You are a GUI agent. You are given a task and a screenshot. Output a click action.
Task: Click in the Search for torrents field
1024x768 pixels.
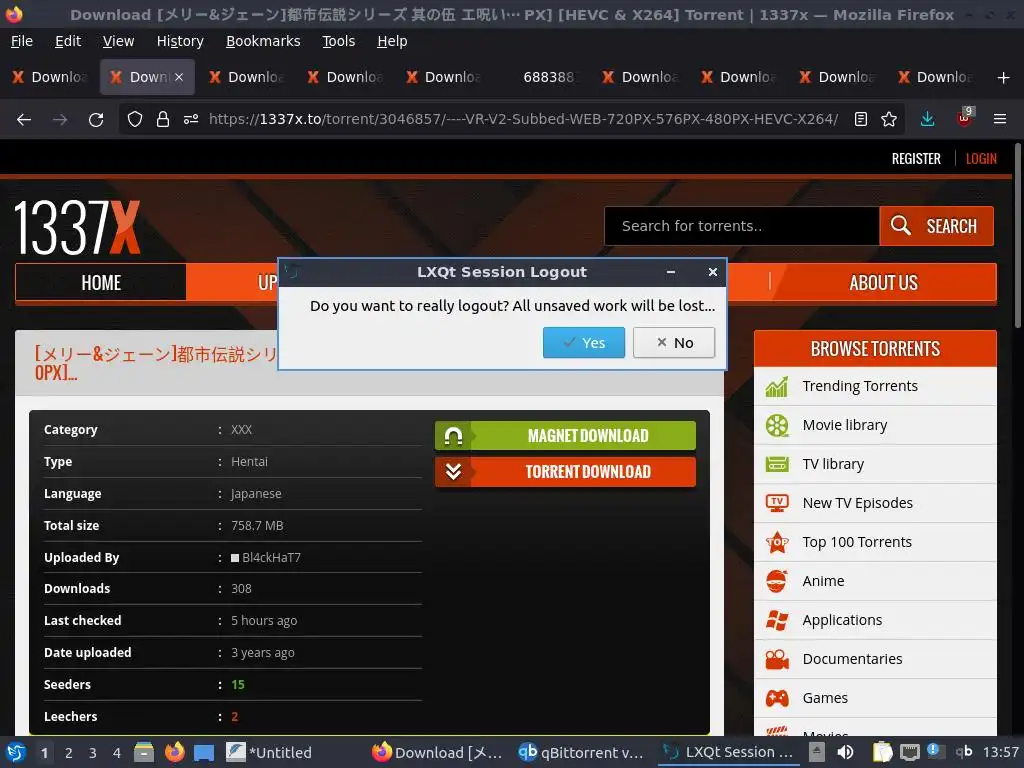click(742, 226)
